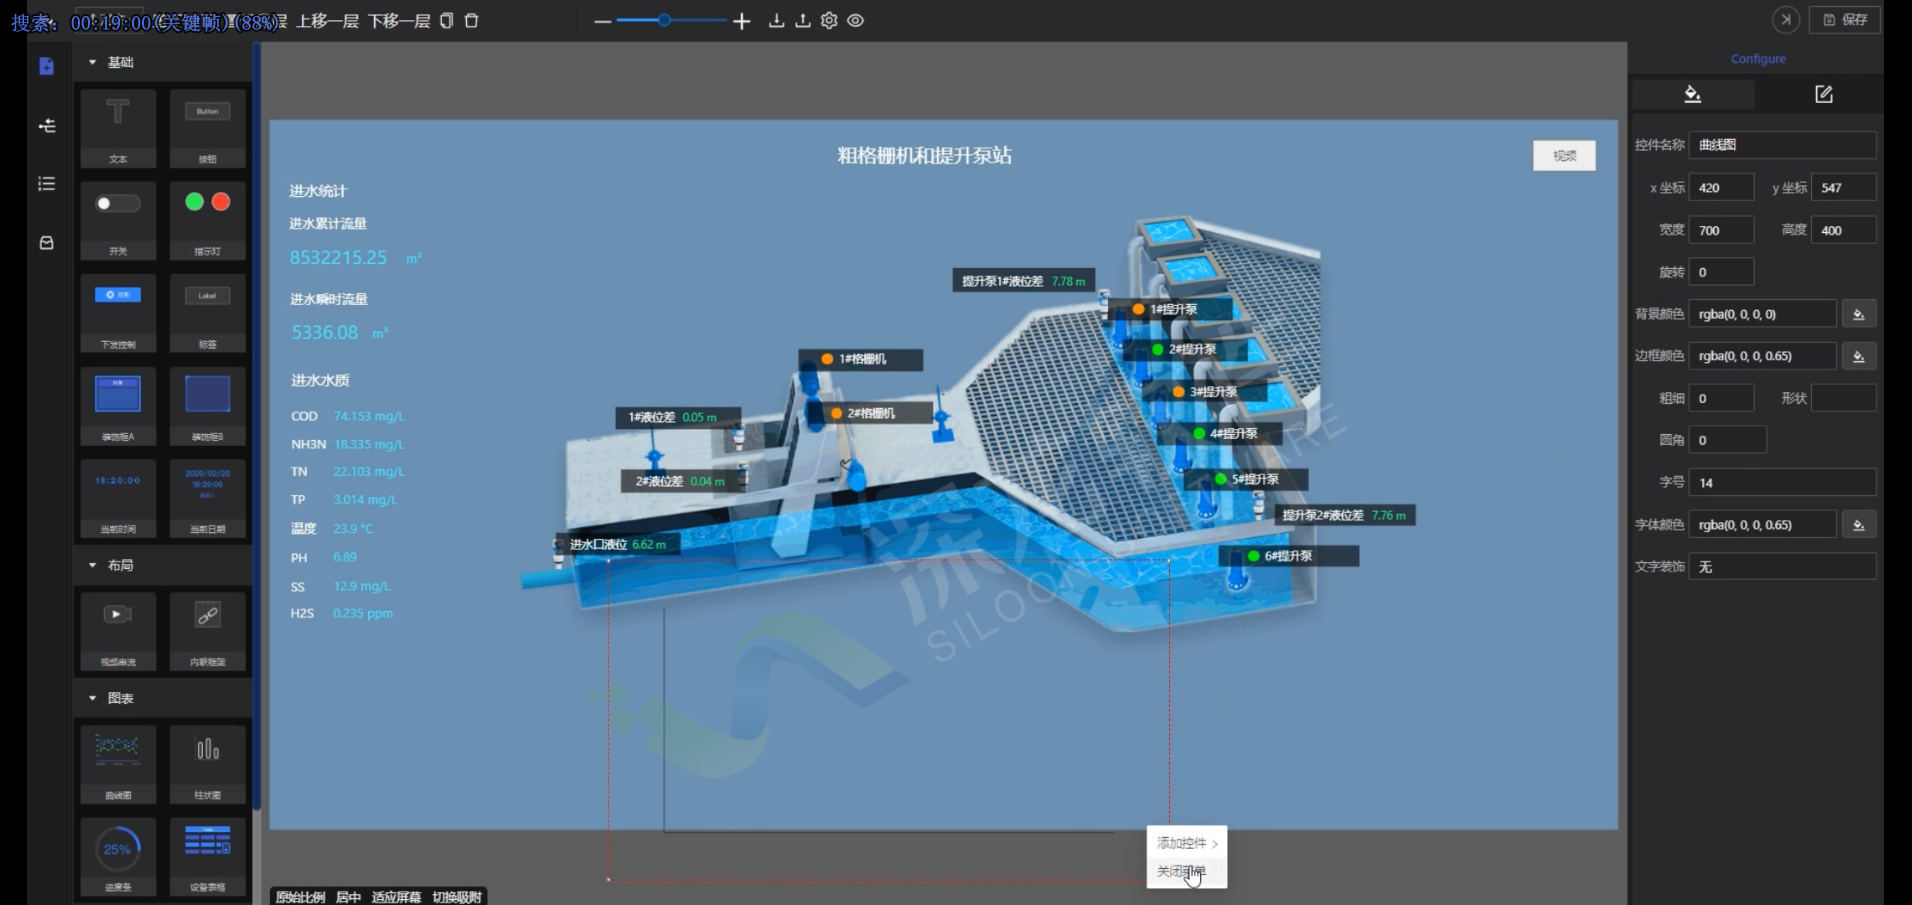The image size is (1912, 905).
Task: Open the 文字装饰 dropdown
Action: coord(1781,567)
